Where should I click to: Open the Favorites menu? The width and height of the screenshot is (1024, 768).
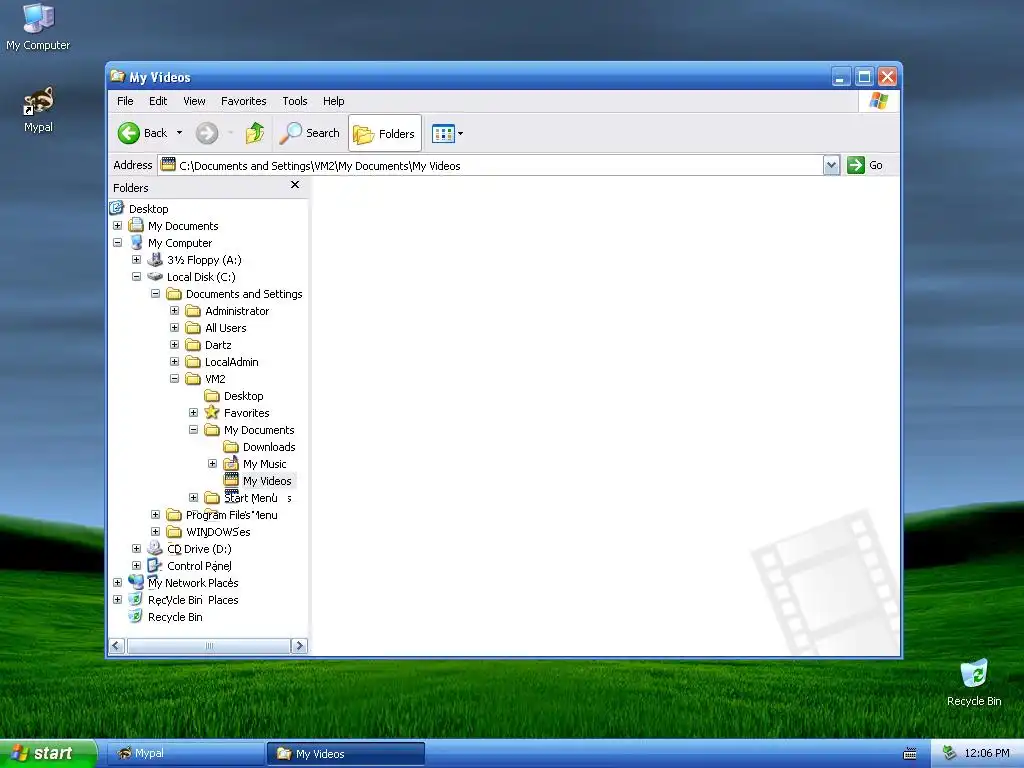[x=244, y=101]
